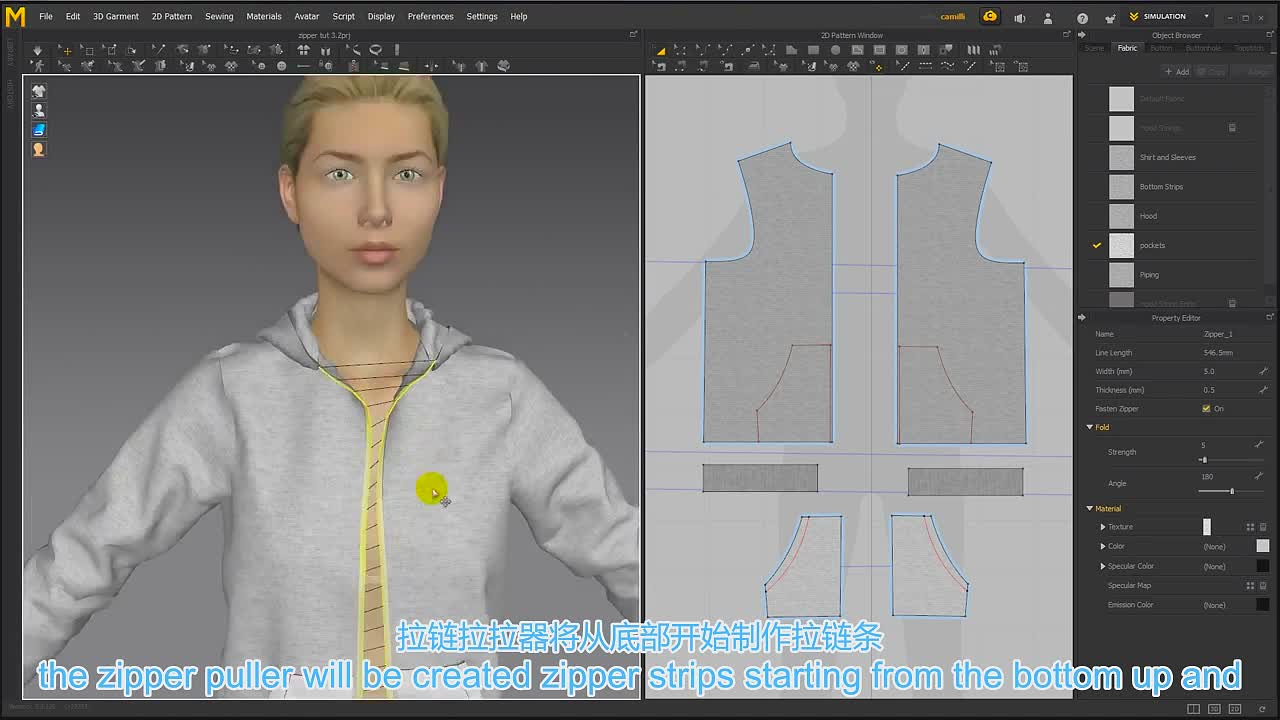Click the orange avatar head icon in viewport

(39, 149)
